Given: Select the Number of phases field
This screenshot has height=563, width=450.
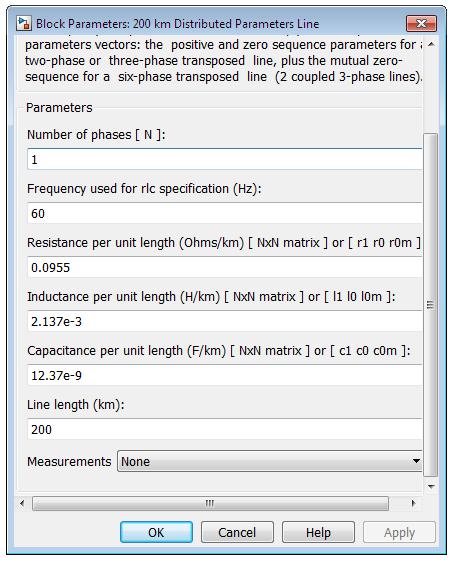Looking at the screenshot, I should click(225, 159).
